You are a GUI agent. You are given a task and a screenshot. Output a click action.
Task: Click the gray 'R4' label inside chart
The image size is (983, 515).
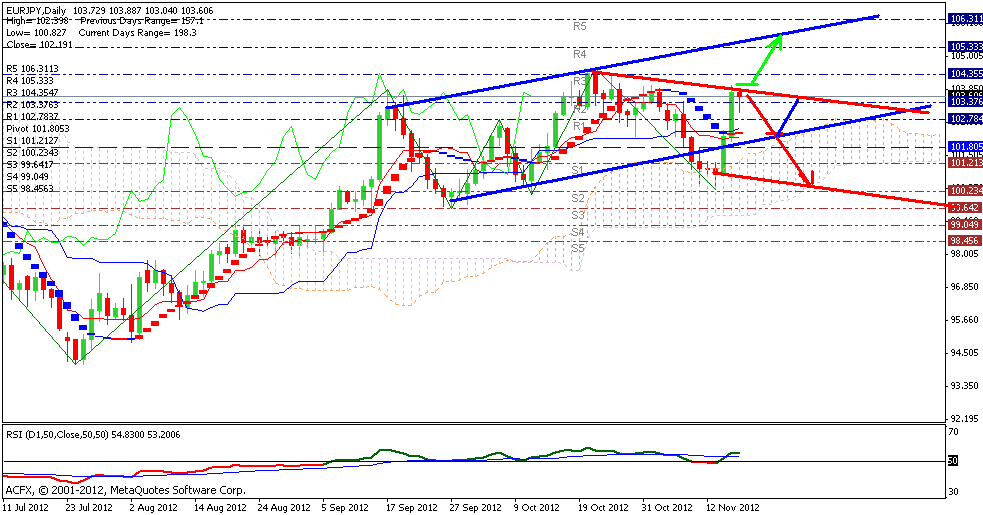(x=579, y=54)
